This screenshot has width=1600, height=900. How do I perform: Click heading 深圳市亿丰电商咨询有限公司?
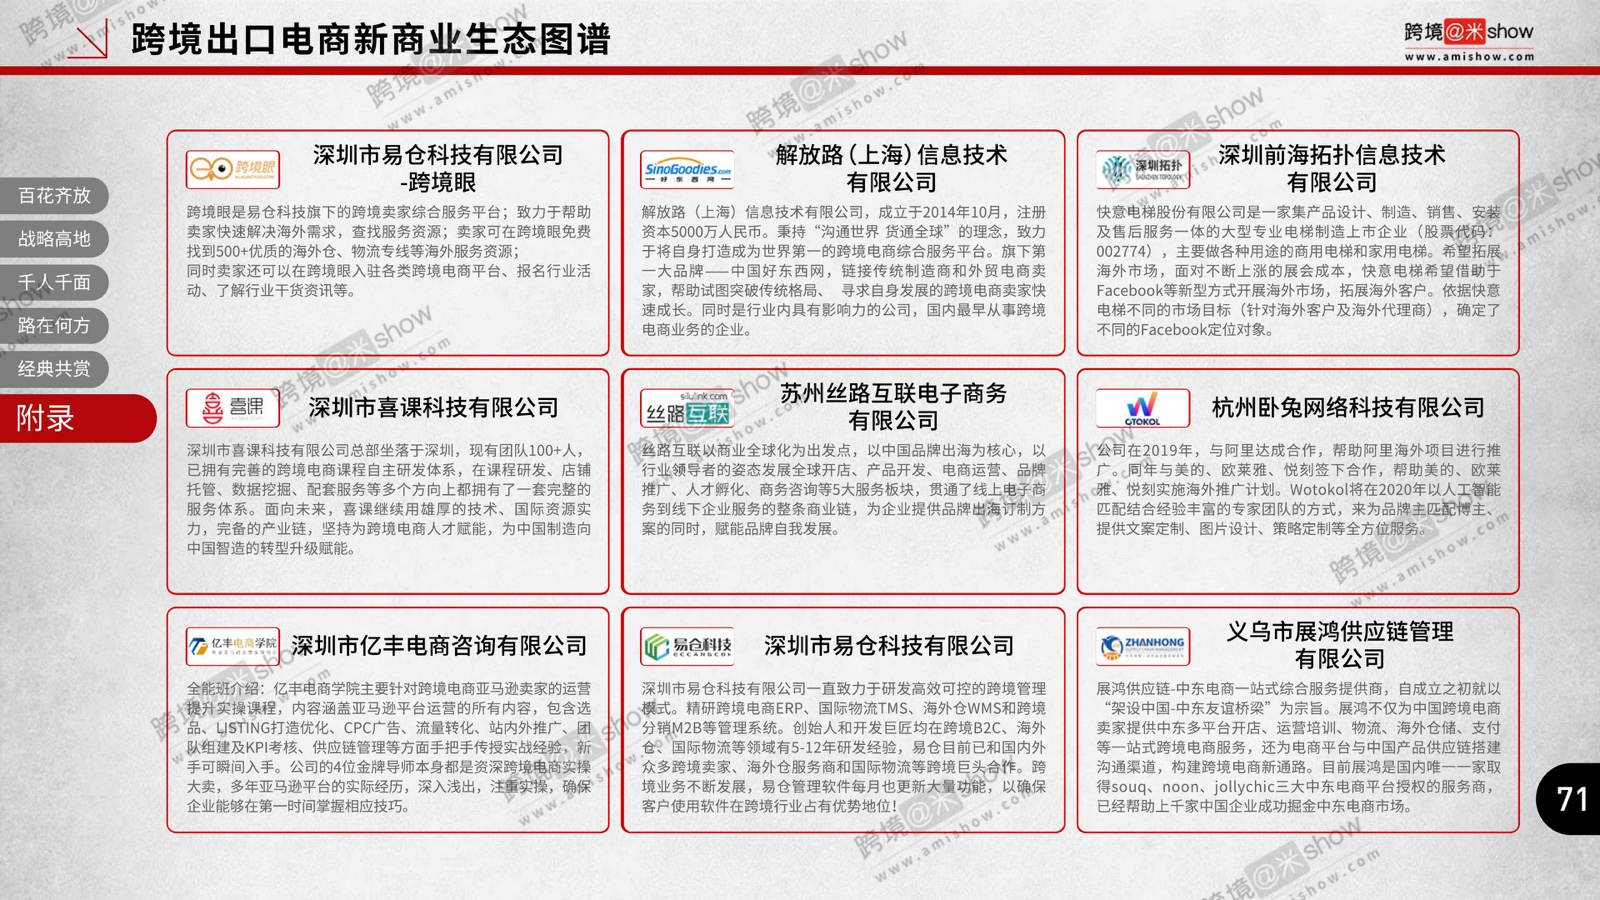click(439, 646)
